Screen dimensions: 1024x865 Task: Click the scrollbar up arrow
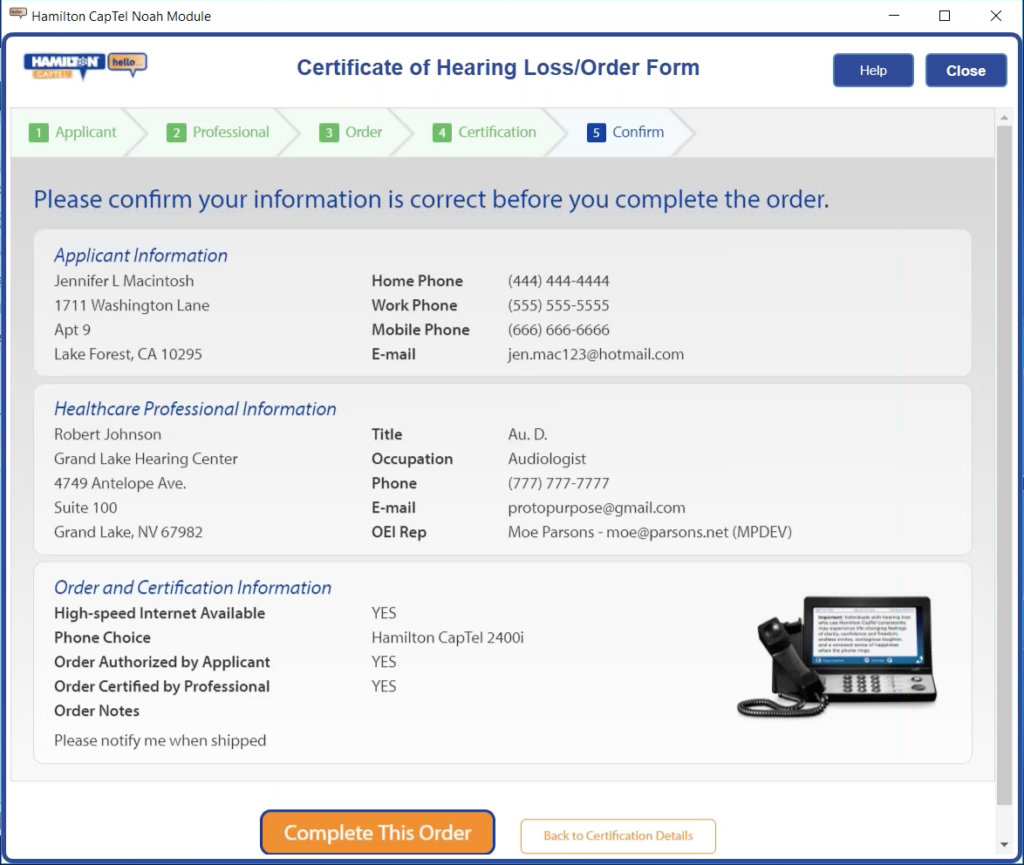[x=1004, y=118]
